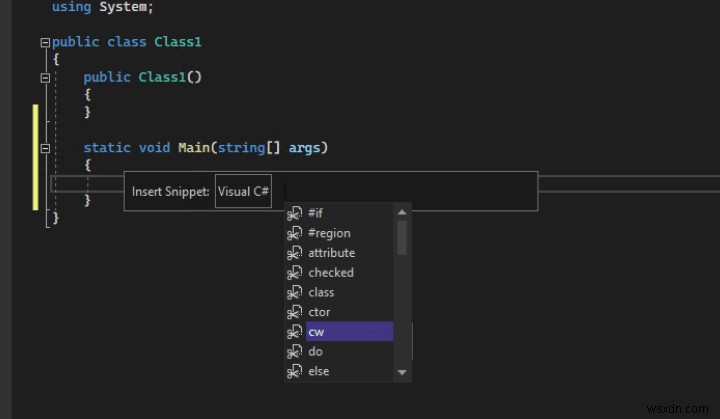The width and height of the screenshot is (720, 419).
Task: Click the snippet icon next to checked
Action: click(294, 272)
